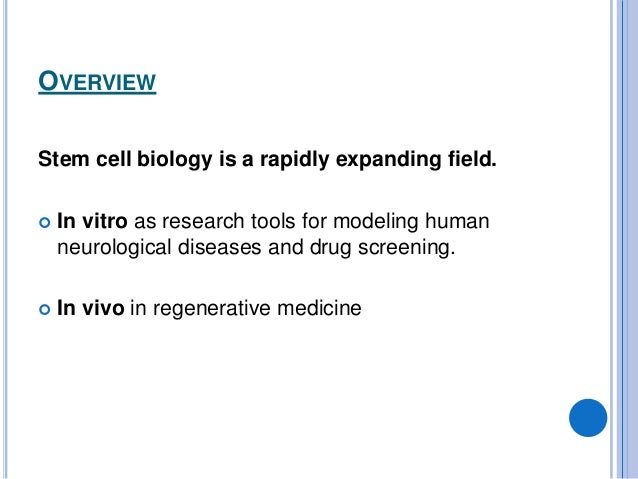Screen dimensions: 638x479
Task: Click the bullet ring beside In vivo
Action: tap(44, 309)
